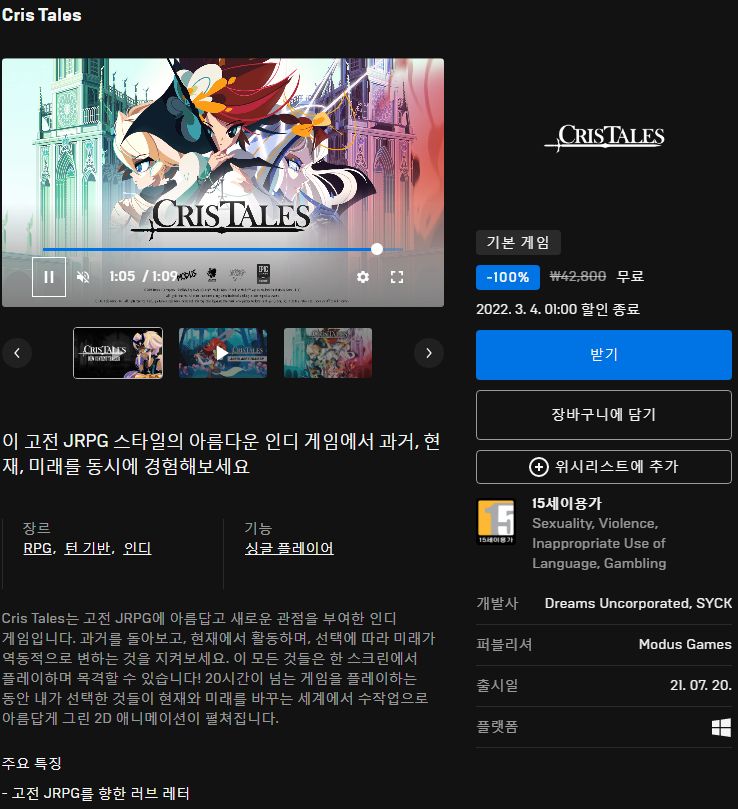
Task: Open the 싱글 플레이어 feature link
Action: click(289, 548)
